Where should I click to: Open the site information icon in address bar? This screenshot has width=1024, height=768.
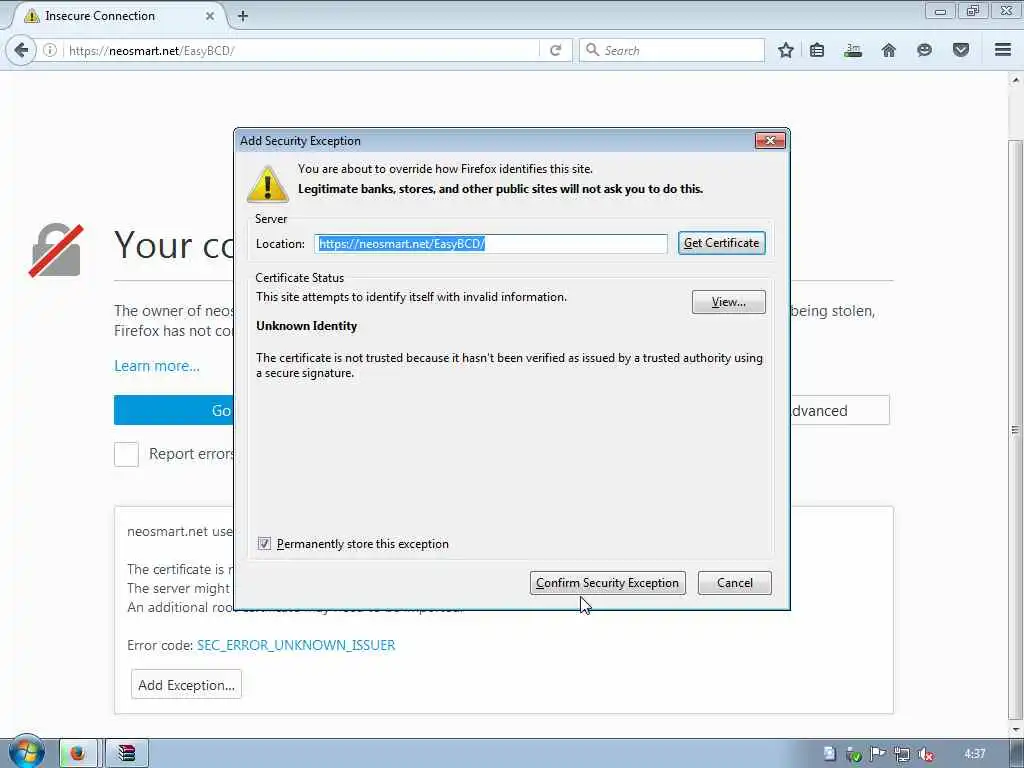pyautogui.click(x=50, y=50)
